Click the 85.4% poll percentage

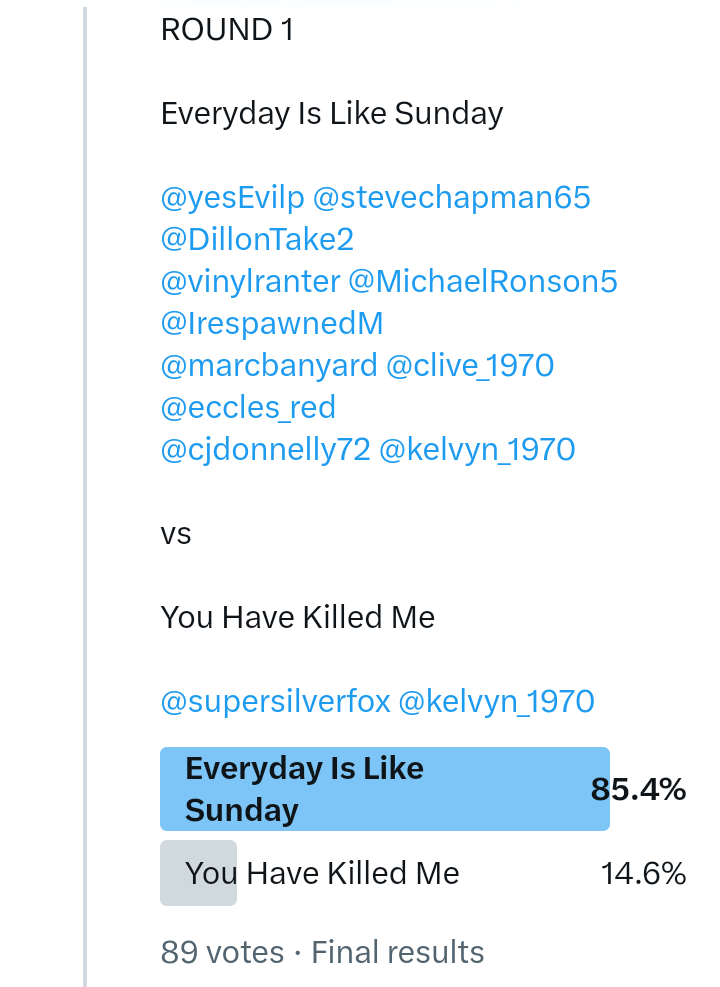(638, 790)
